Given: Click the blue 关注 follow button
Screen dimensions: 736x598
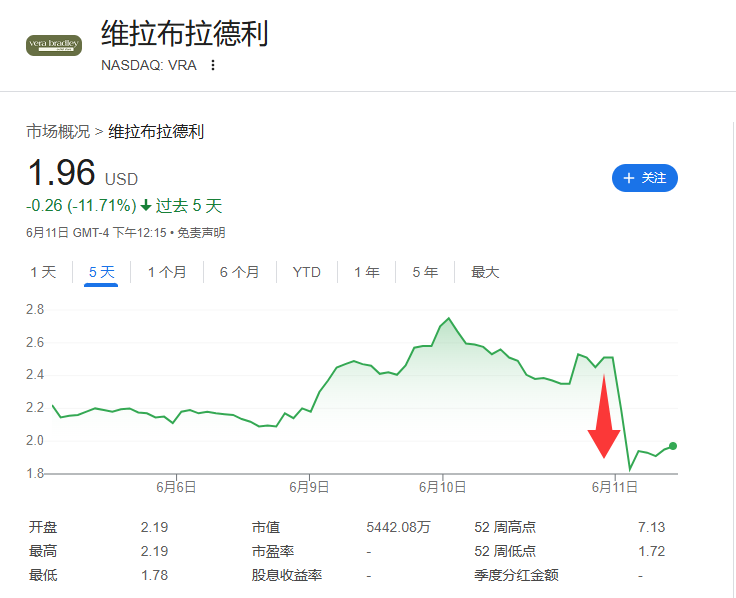Looking at the screenshot, I should coord(644,178).
